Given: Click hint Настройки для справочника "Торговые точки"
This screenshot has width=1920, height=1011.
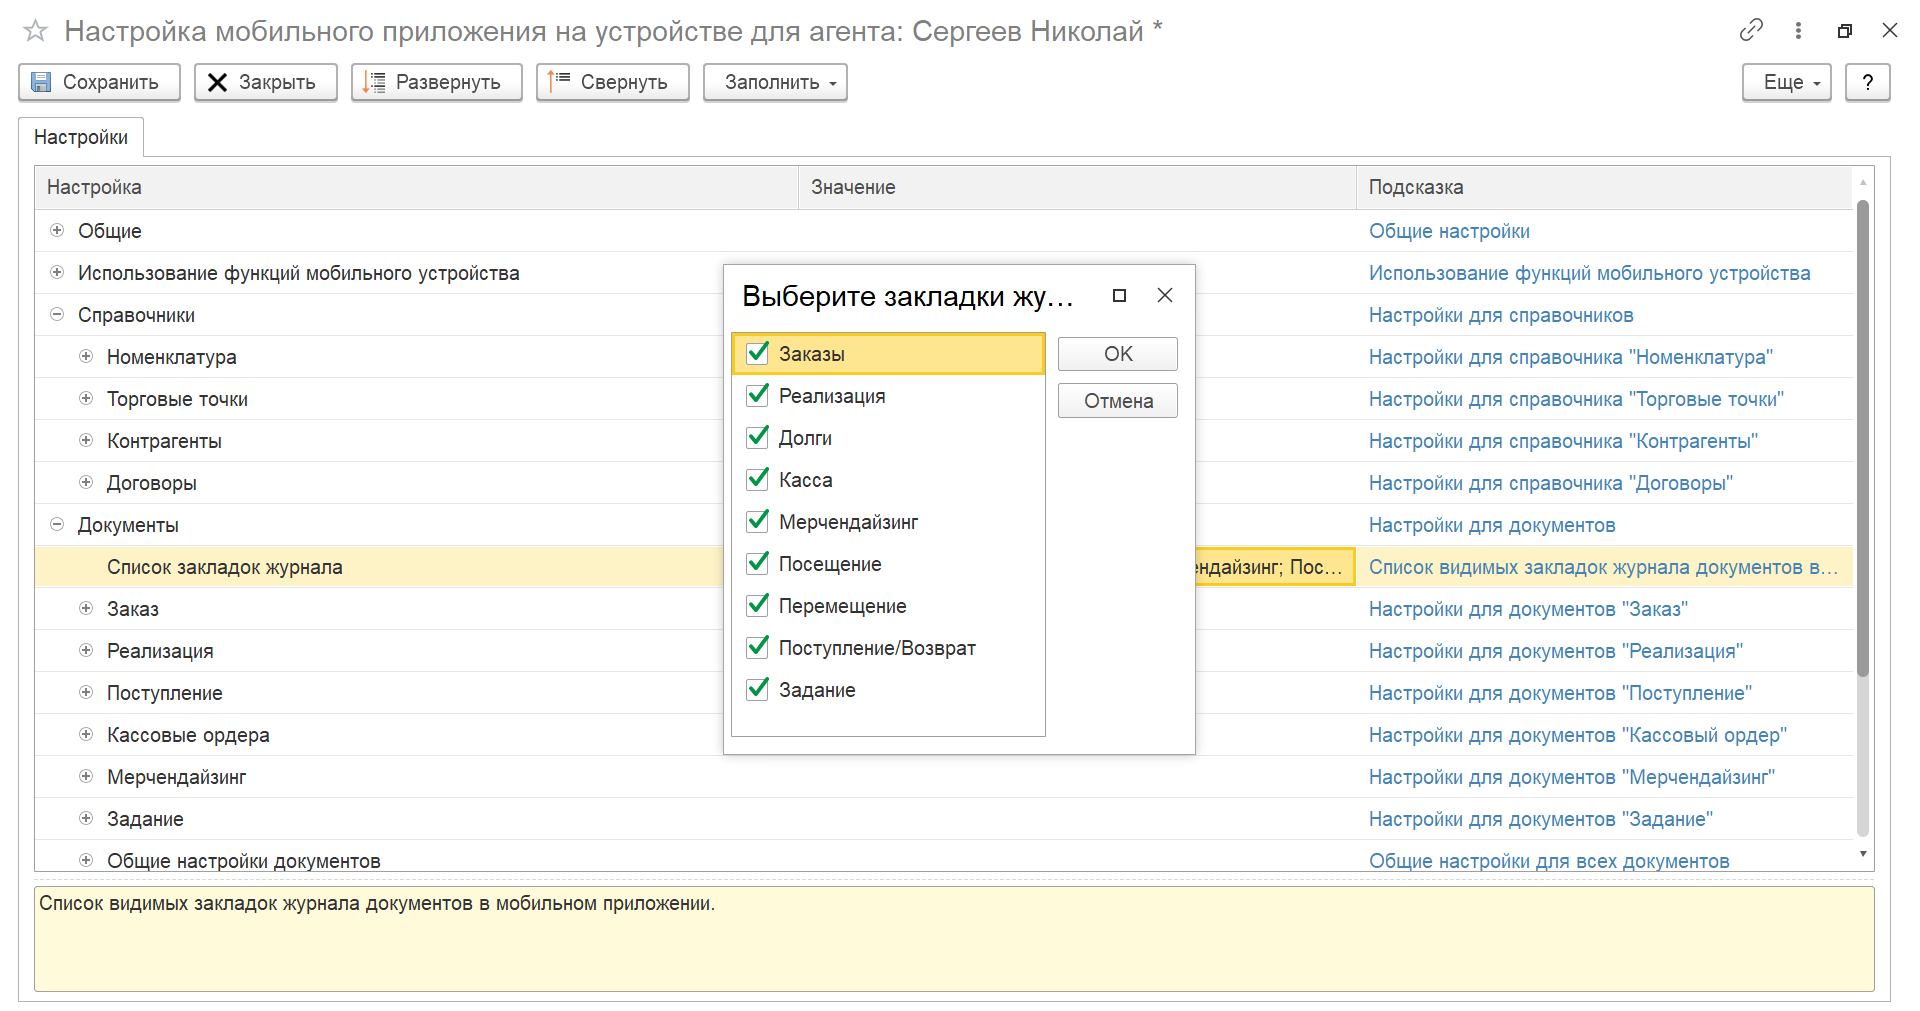Looking at the screenshot, I should click(1576, 399).
